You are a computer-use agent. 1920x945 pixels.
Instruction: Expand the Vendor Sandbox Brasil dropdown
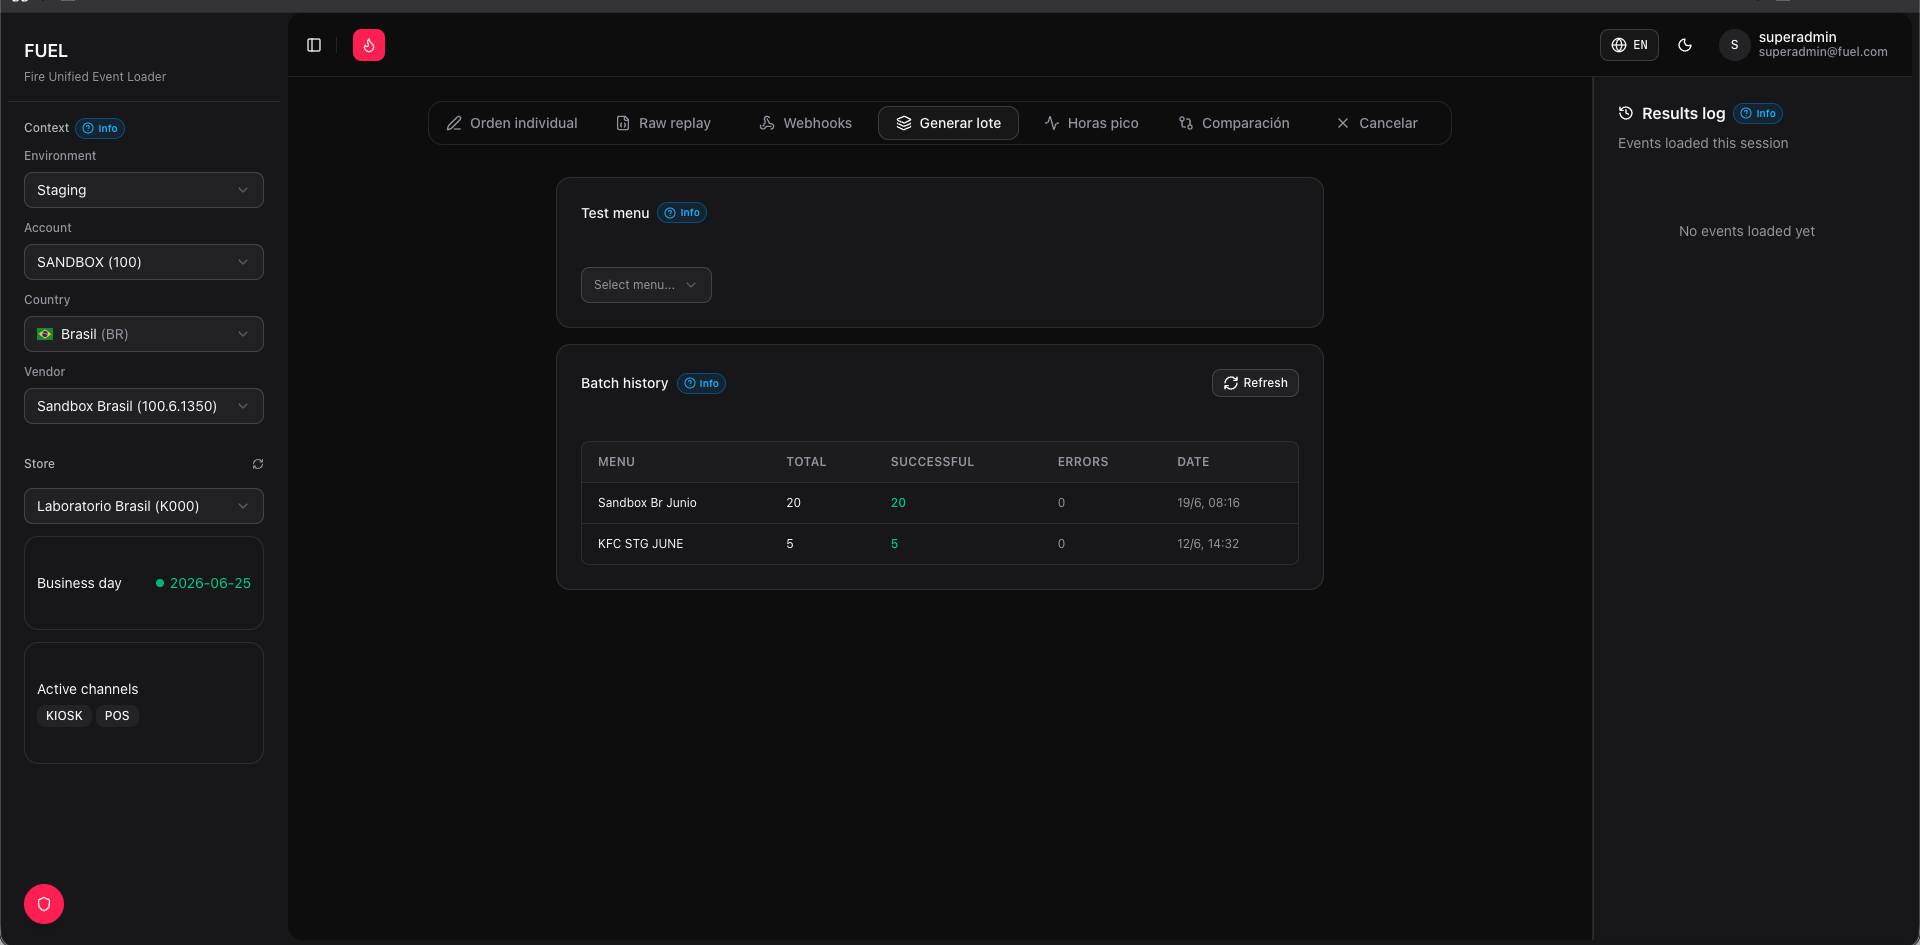144,406
